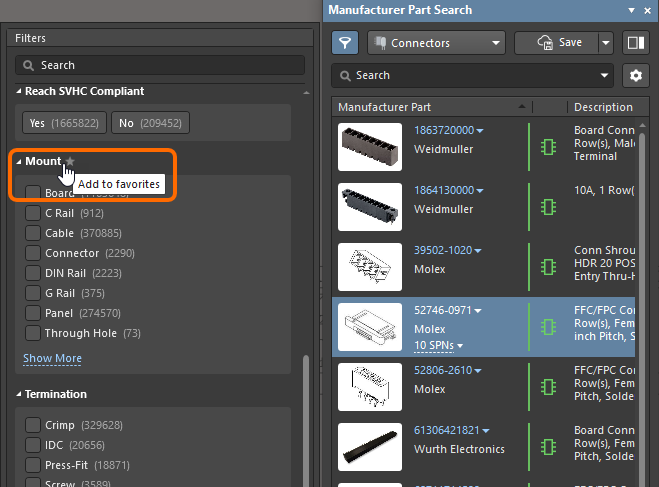Sort by Manufacturer Part column header
This screenshot has height=487, width=659.
(432, 107)
